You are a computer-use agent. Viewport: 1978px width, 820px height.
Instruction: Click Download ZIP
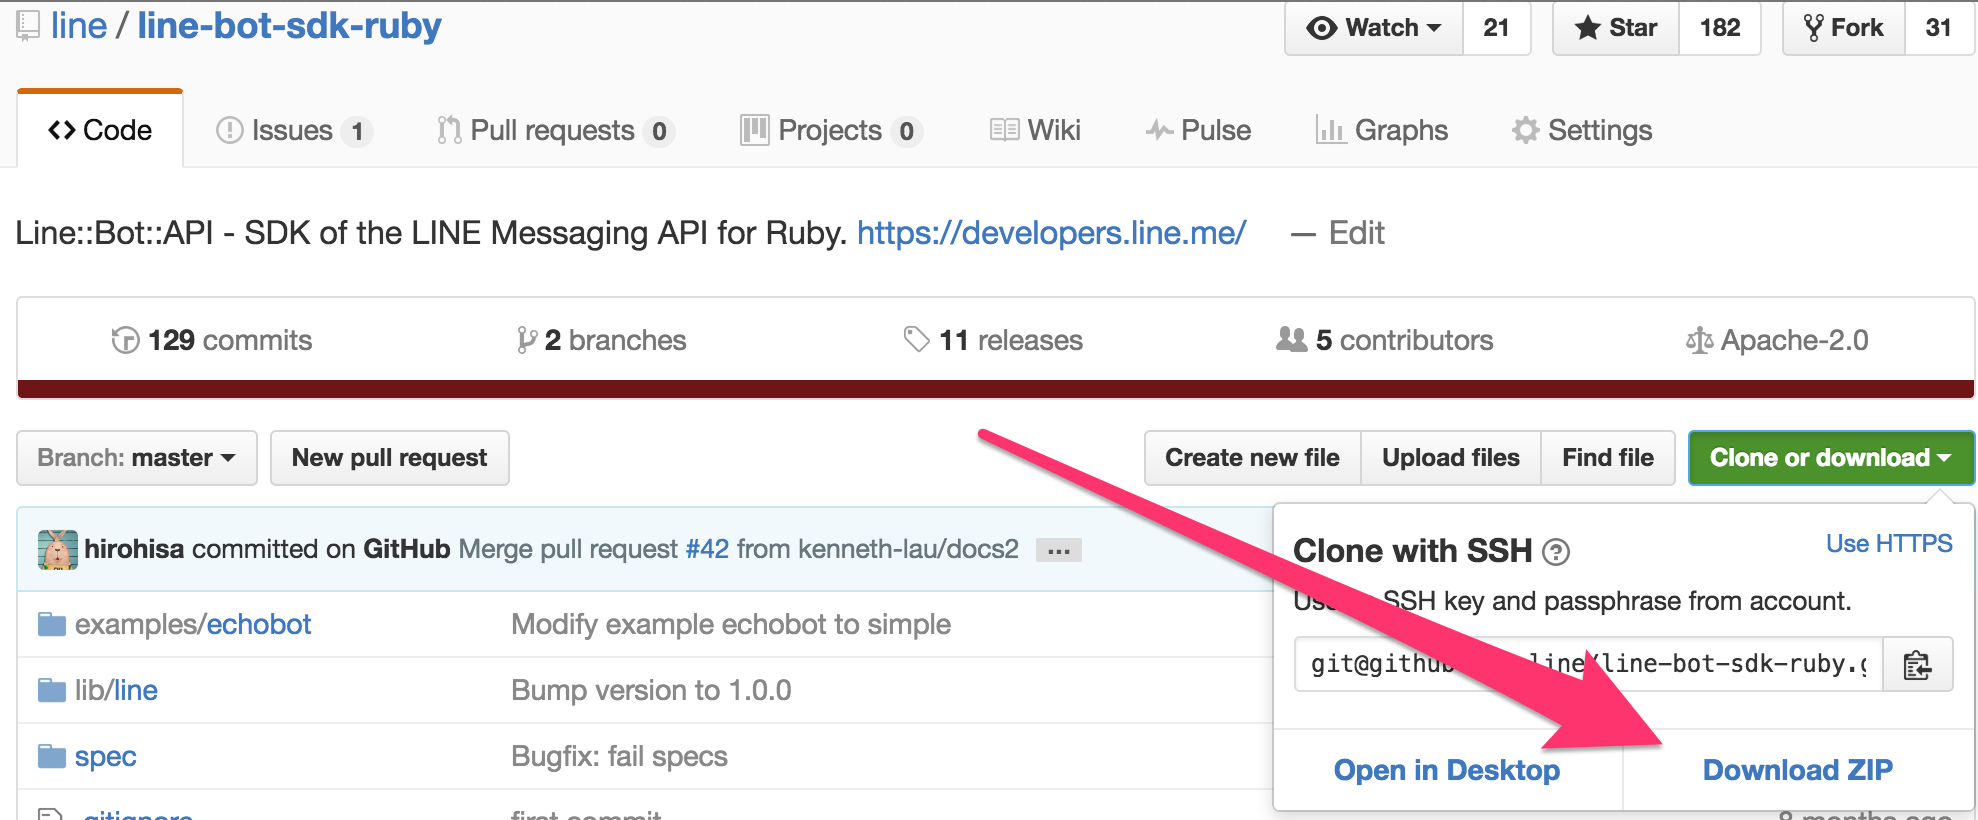(1797, 770)
